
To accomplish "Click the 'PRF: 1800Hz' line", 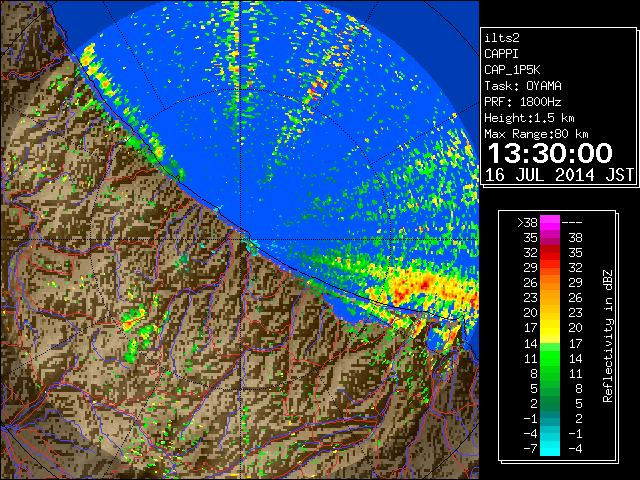I will coord(523,102).
